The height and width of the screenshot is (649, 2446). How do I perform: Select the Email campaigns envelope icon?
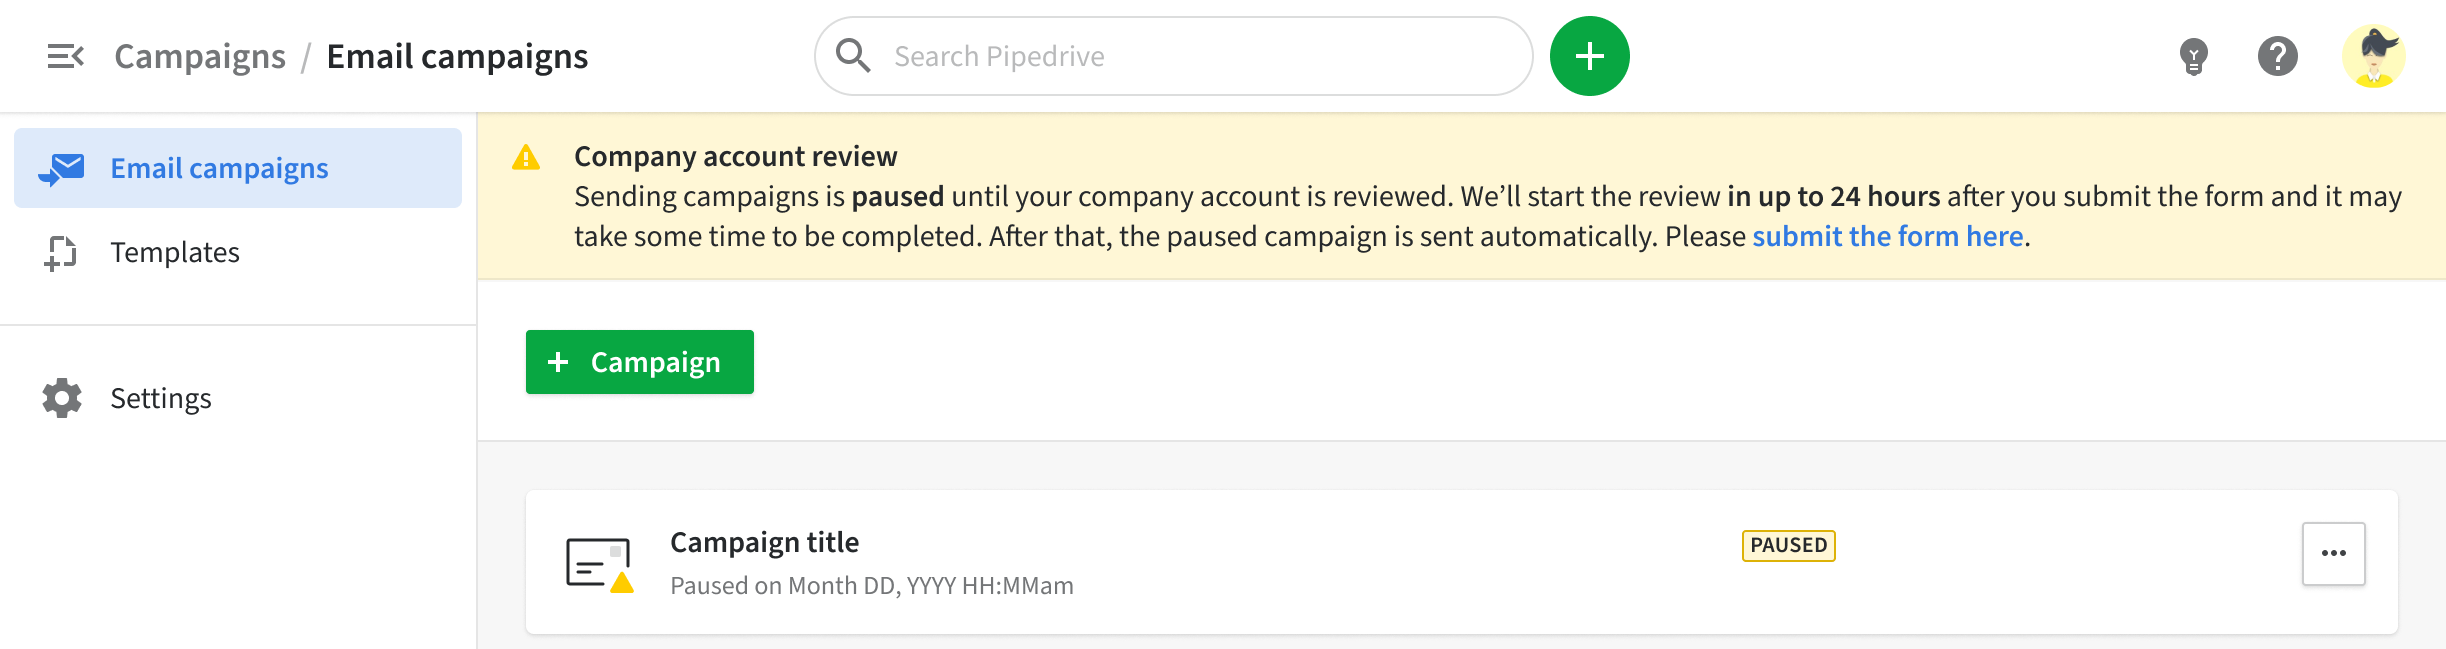click(x=64, y=167)
